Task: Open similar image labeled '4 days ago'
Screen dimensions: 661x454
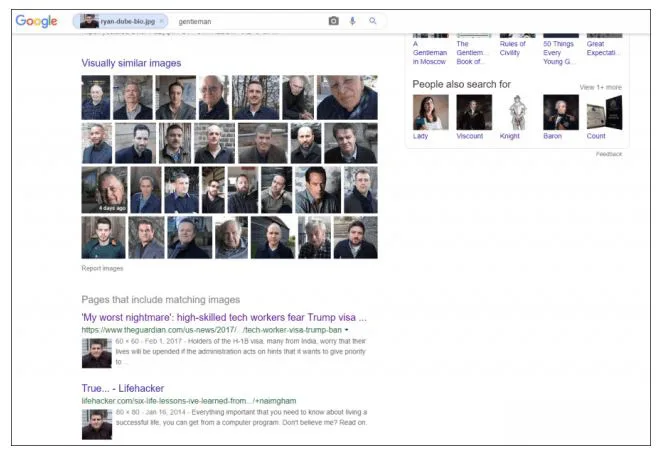Action: 103,190
